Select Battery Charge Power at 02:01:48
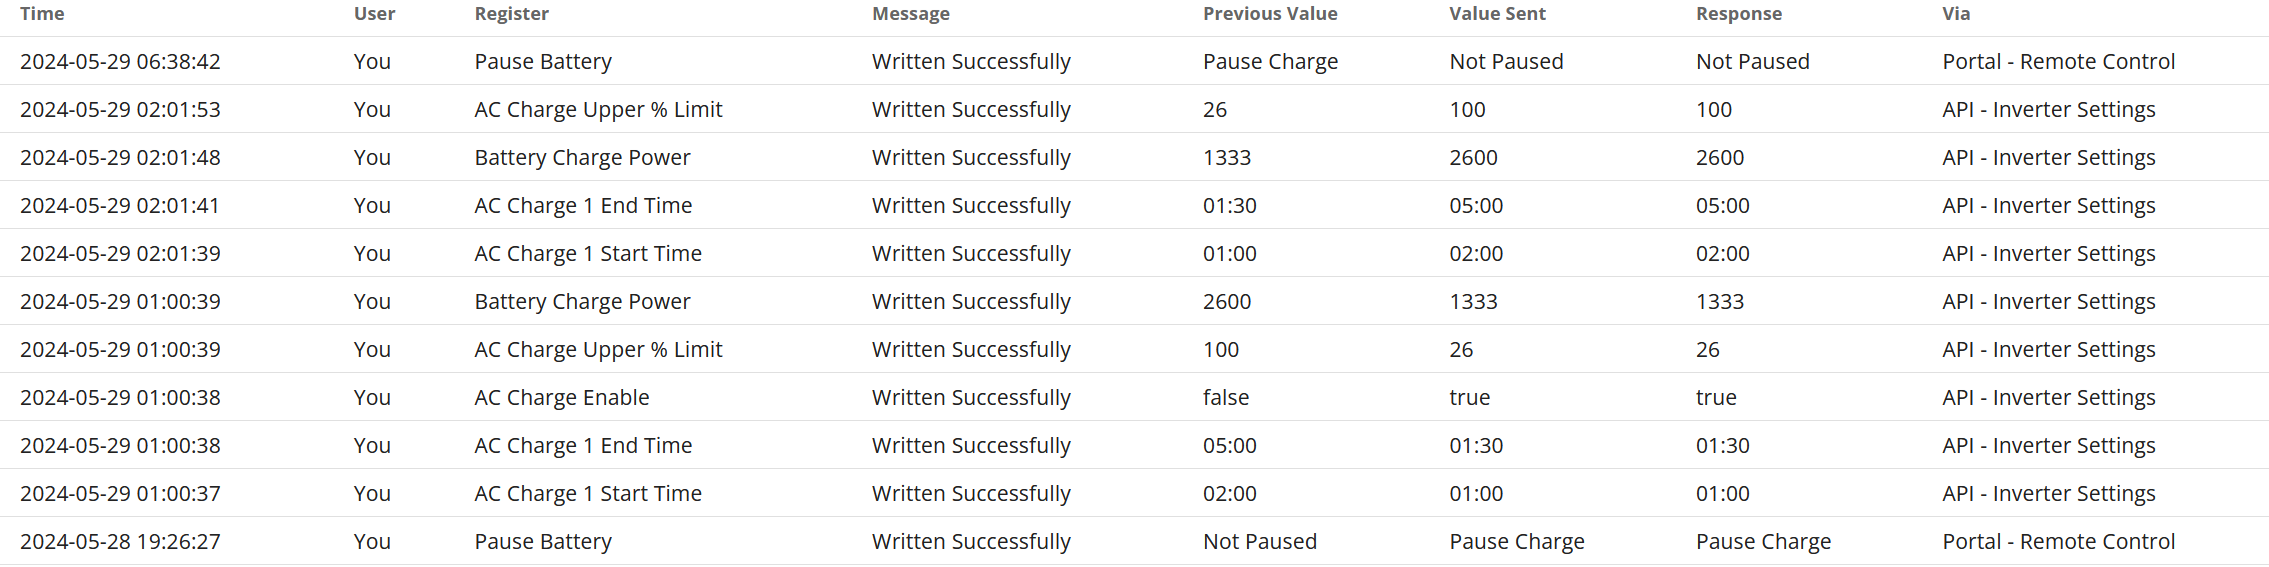The width and height of the screenshot is (2269, 567). 582,158
